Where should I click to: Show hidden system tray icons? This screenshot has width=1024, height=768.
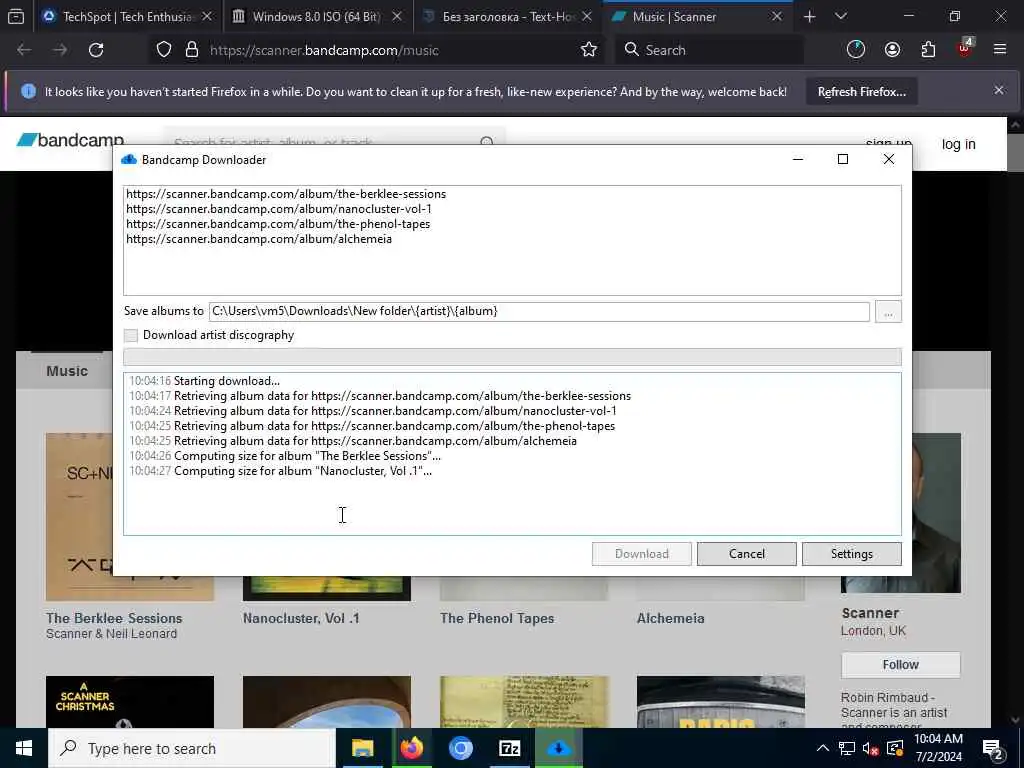click(823, 748)
